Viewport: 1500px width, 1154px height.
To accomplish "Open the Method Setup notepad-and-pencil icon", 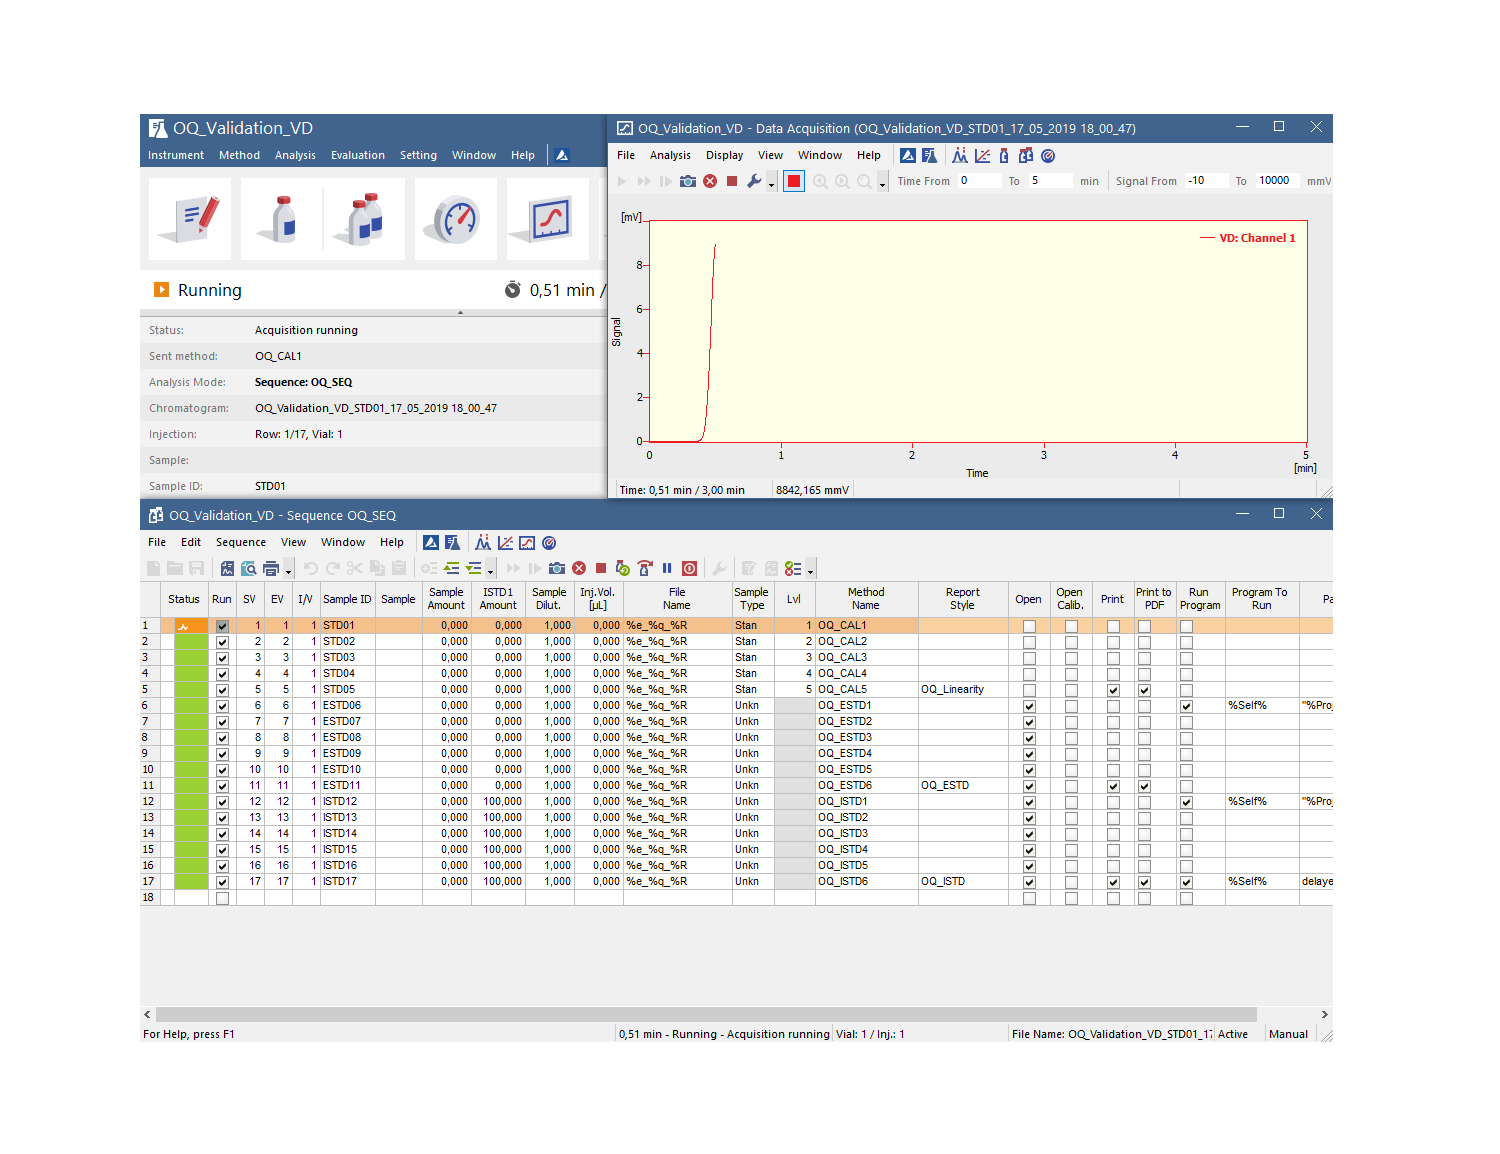I will [190, 219].
